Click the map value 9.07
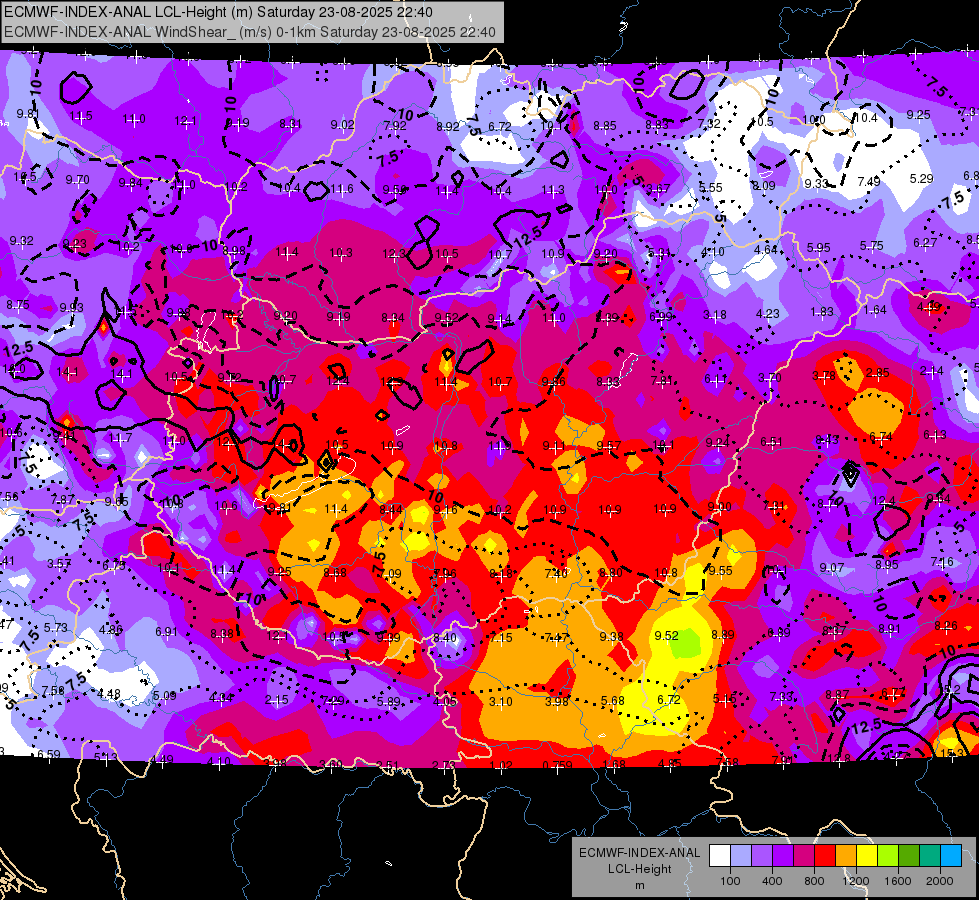The height and width of the screenshot is (900, 979). tap(832, 568)
